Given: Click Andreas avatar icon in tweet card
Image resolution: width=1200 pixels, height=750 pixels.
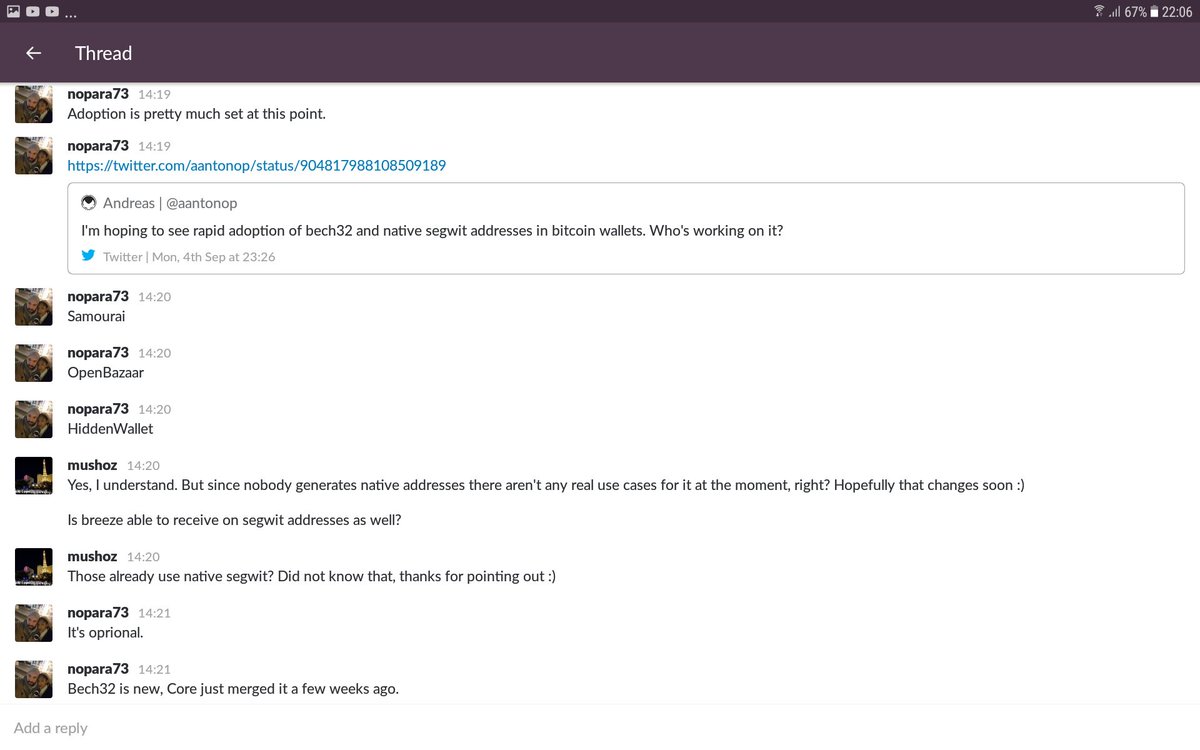Looking at the screenshot, I should (89, 203).
